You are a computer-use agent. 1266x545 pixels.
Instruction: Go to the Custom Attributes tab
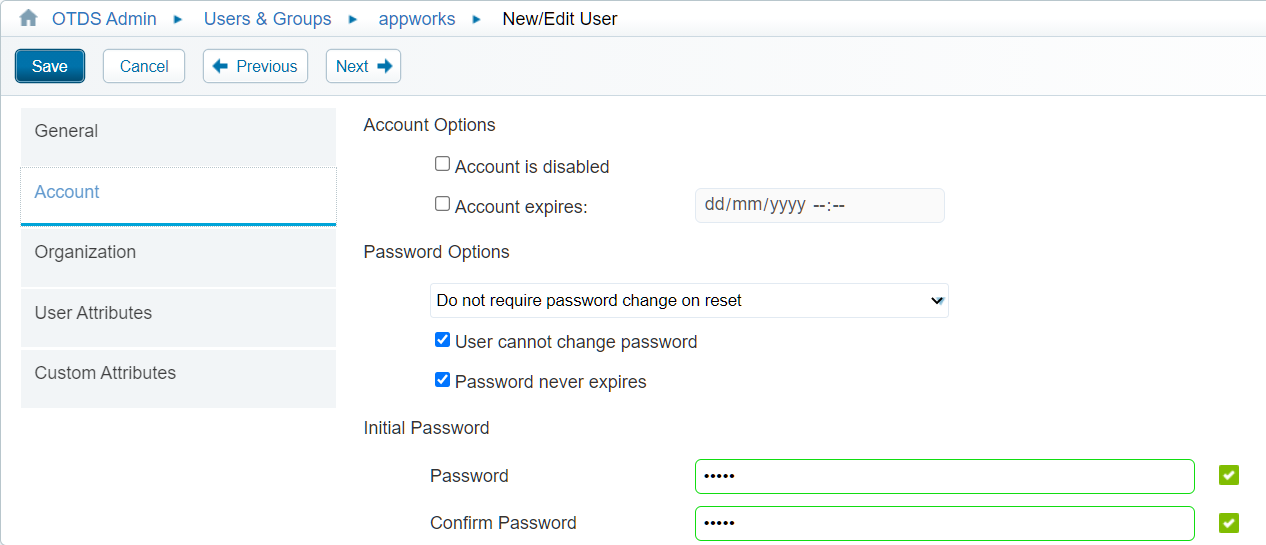178,374
